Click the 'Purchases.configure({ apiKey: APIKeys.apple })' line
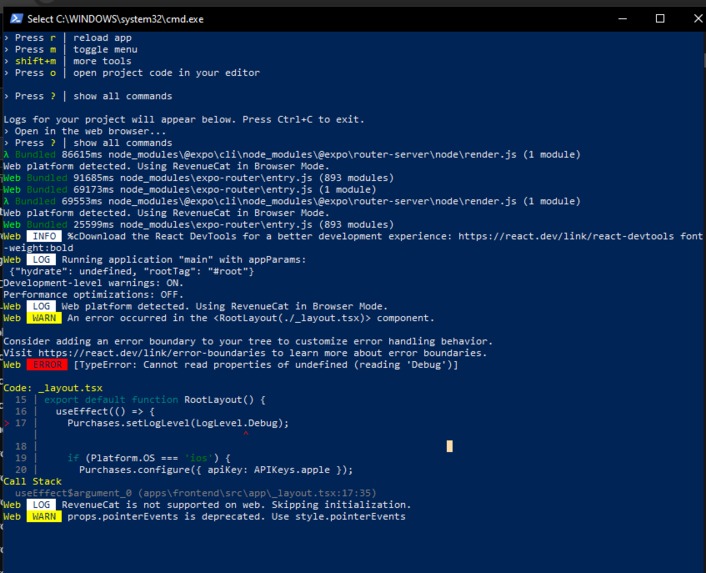706x573 pixels. coord(216,470)
